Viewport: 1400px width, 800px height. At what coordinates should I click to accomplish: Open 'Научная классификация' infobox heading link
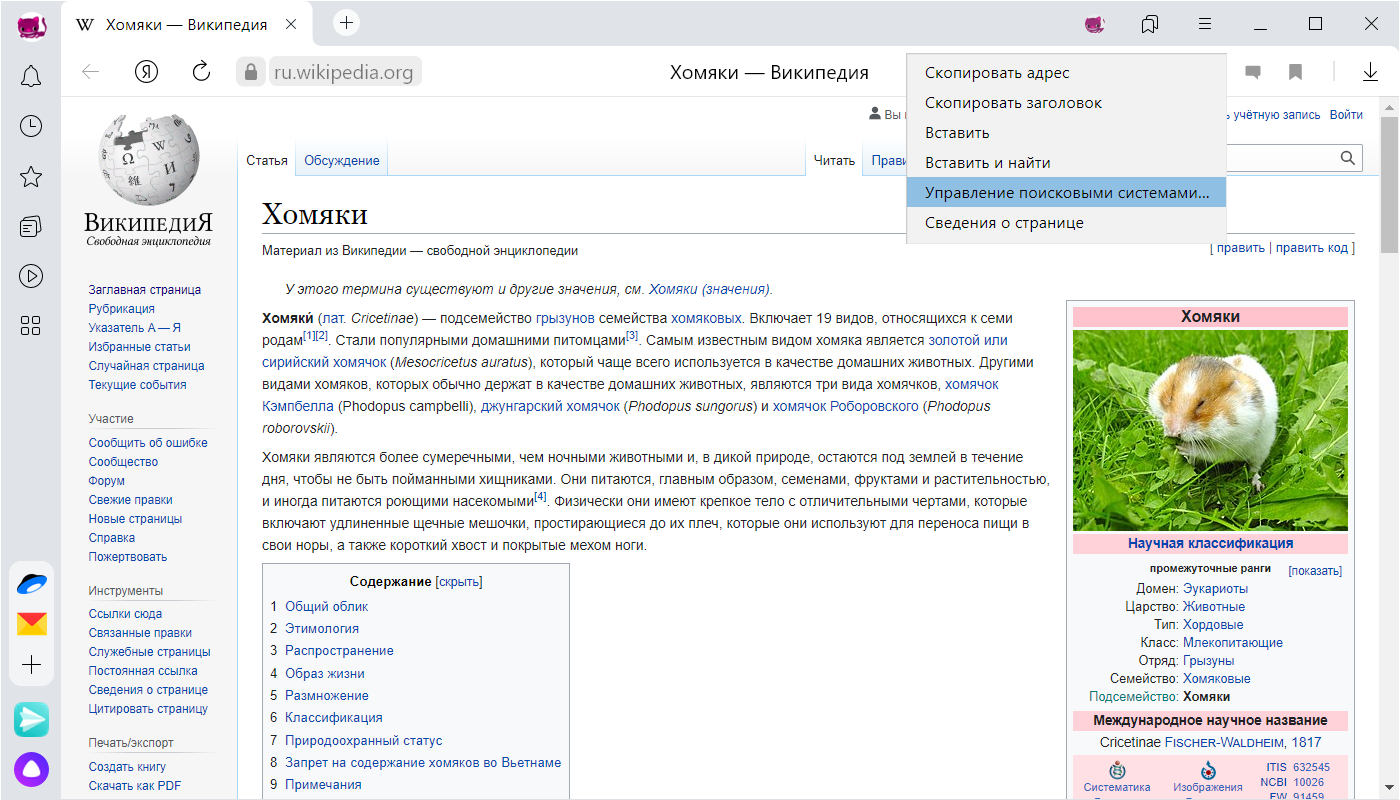[x=1210, y=544]
